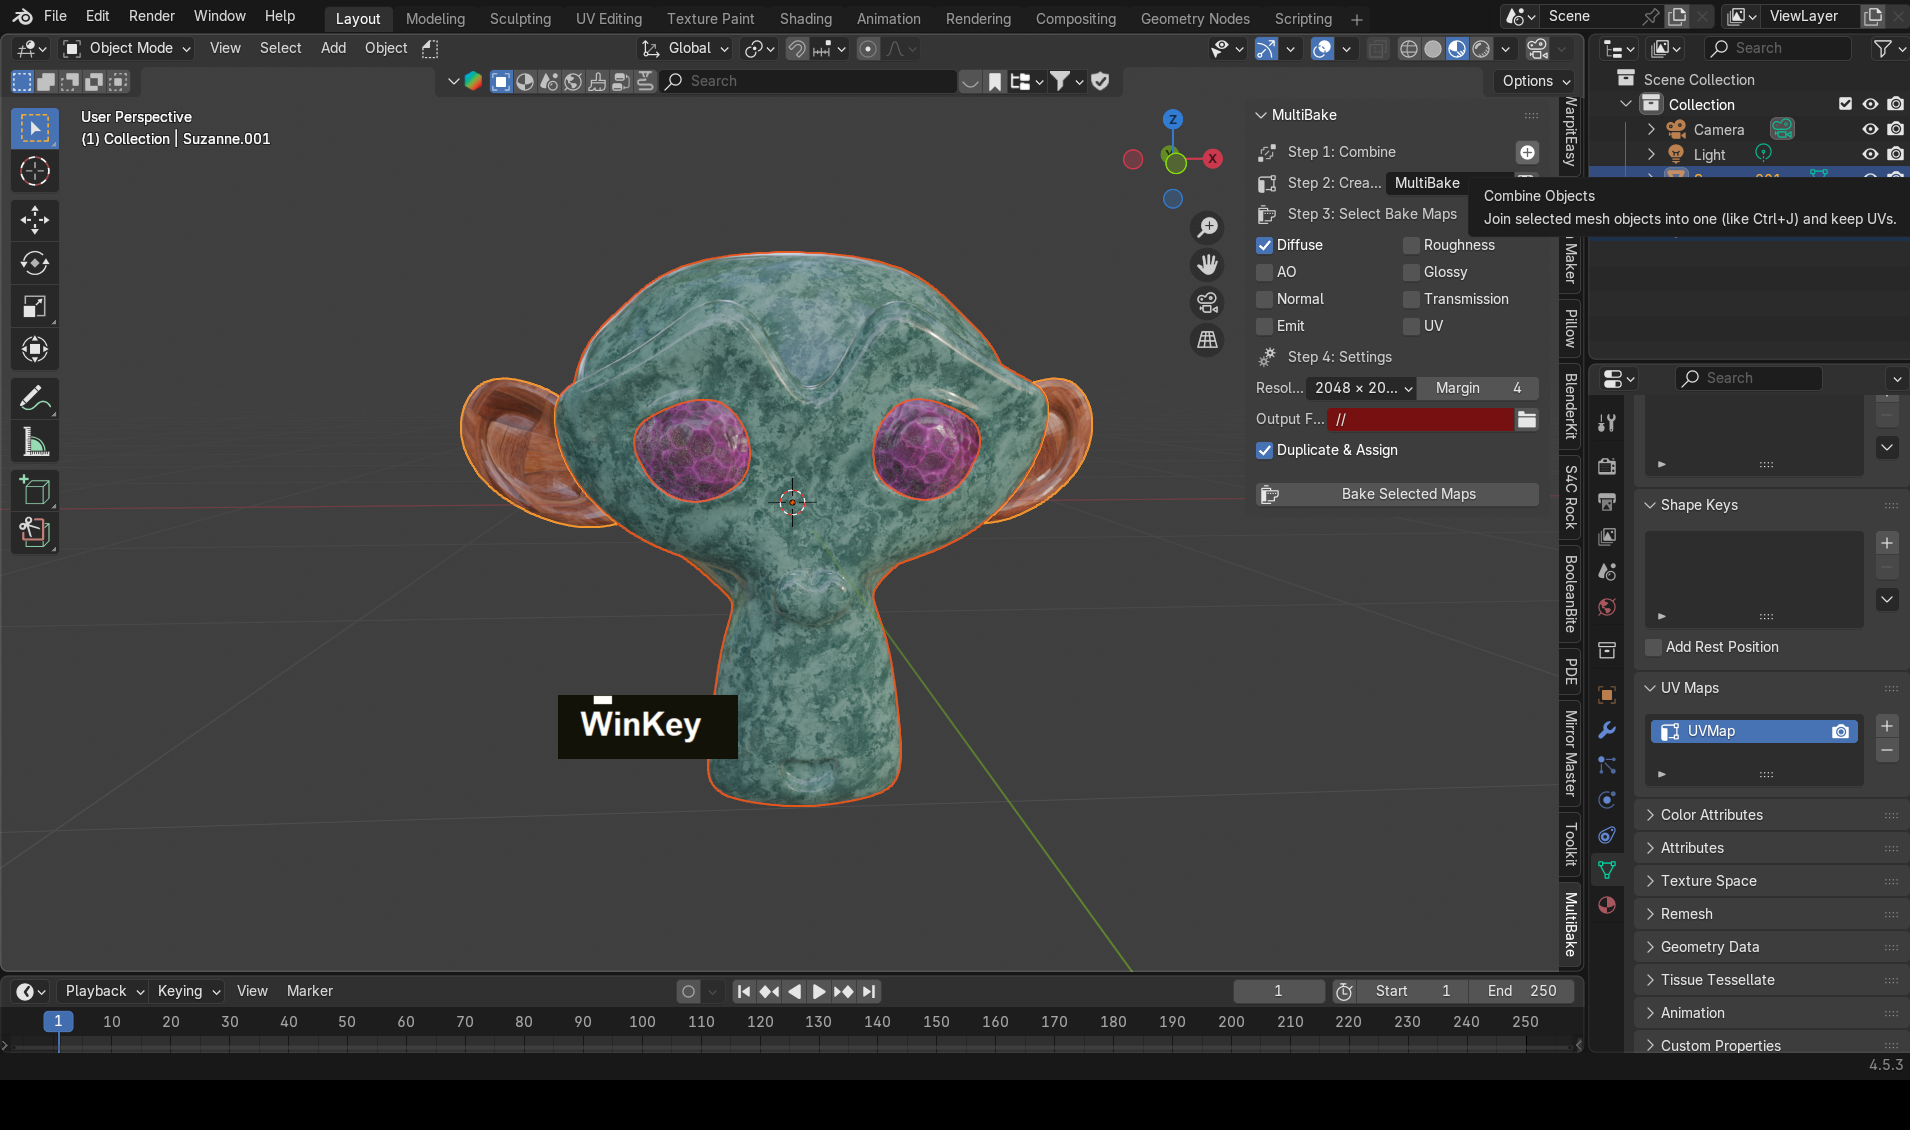Enable the Roughness bake map
The width and height of the screenshot is (1910, 1130).
(1412, 245)
